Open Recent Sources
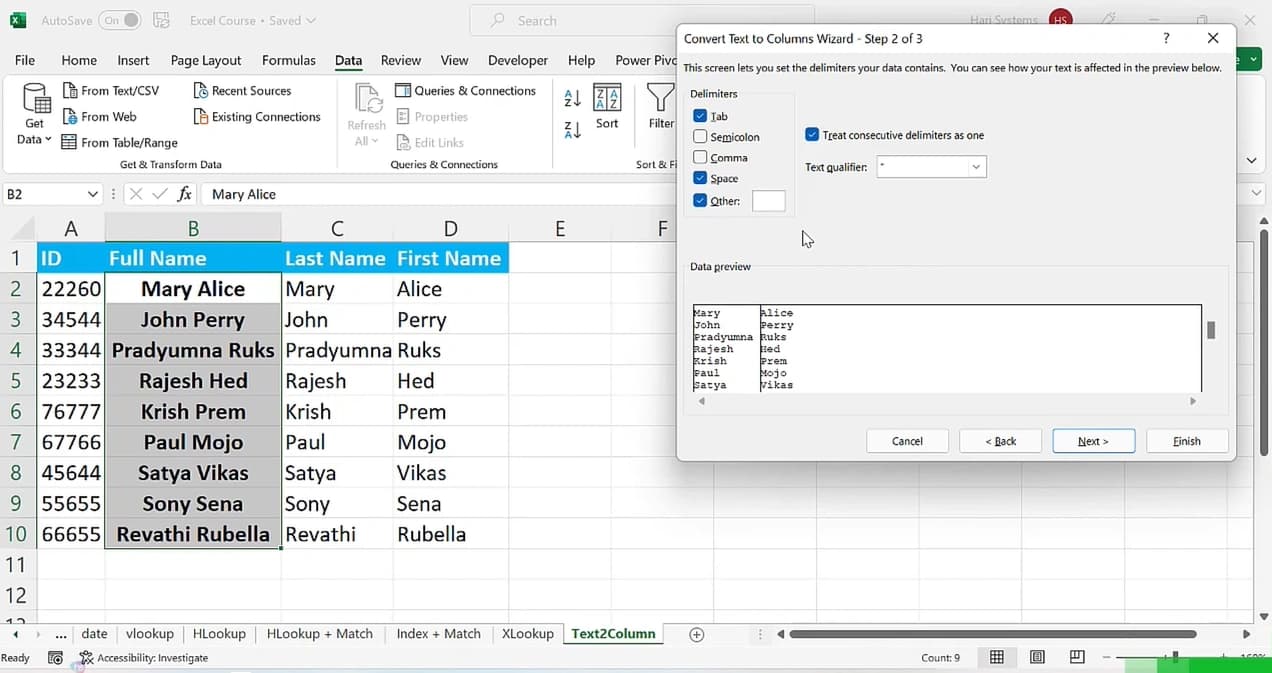The height and width of the screenshot is (673, 1272). (x=241, y=90)
